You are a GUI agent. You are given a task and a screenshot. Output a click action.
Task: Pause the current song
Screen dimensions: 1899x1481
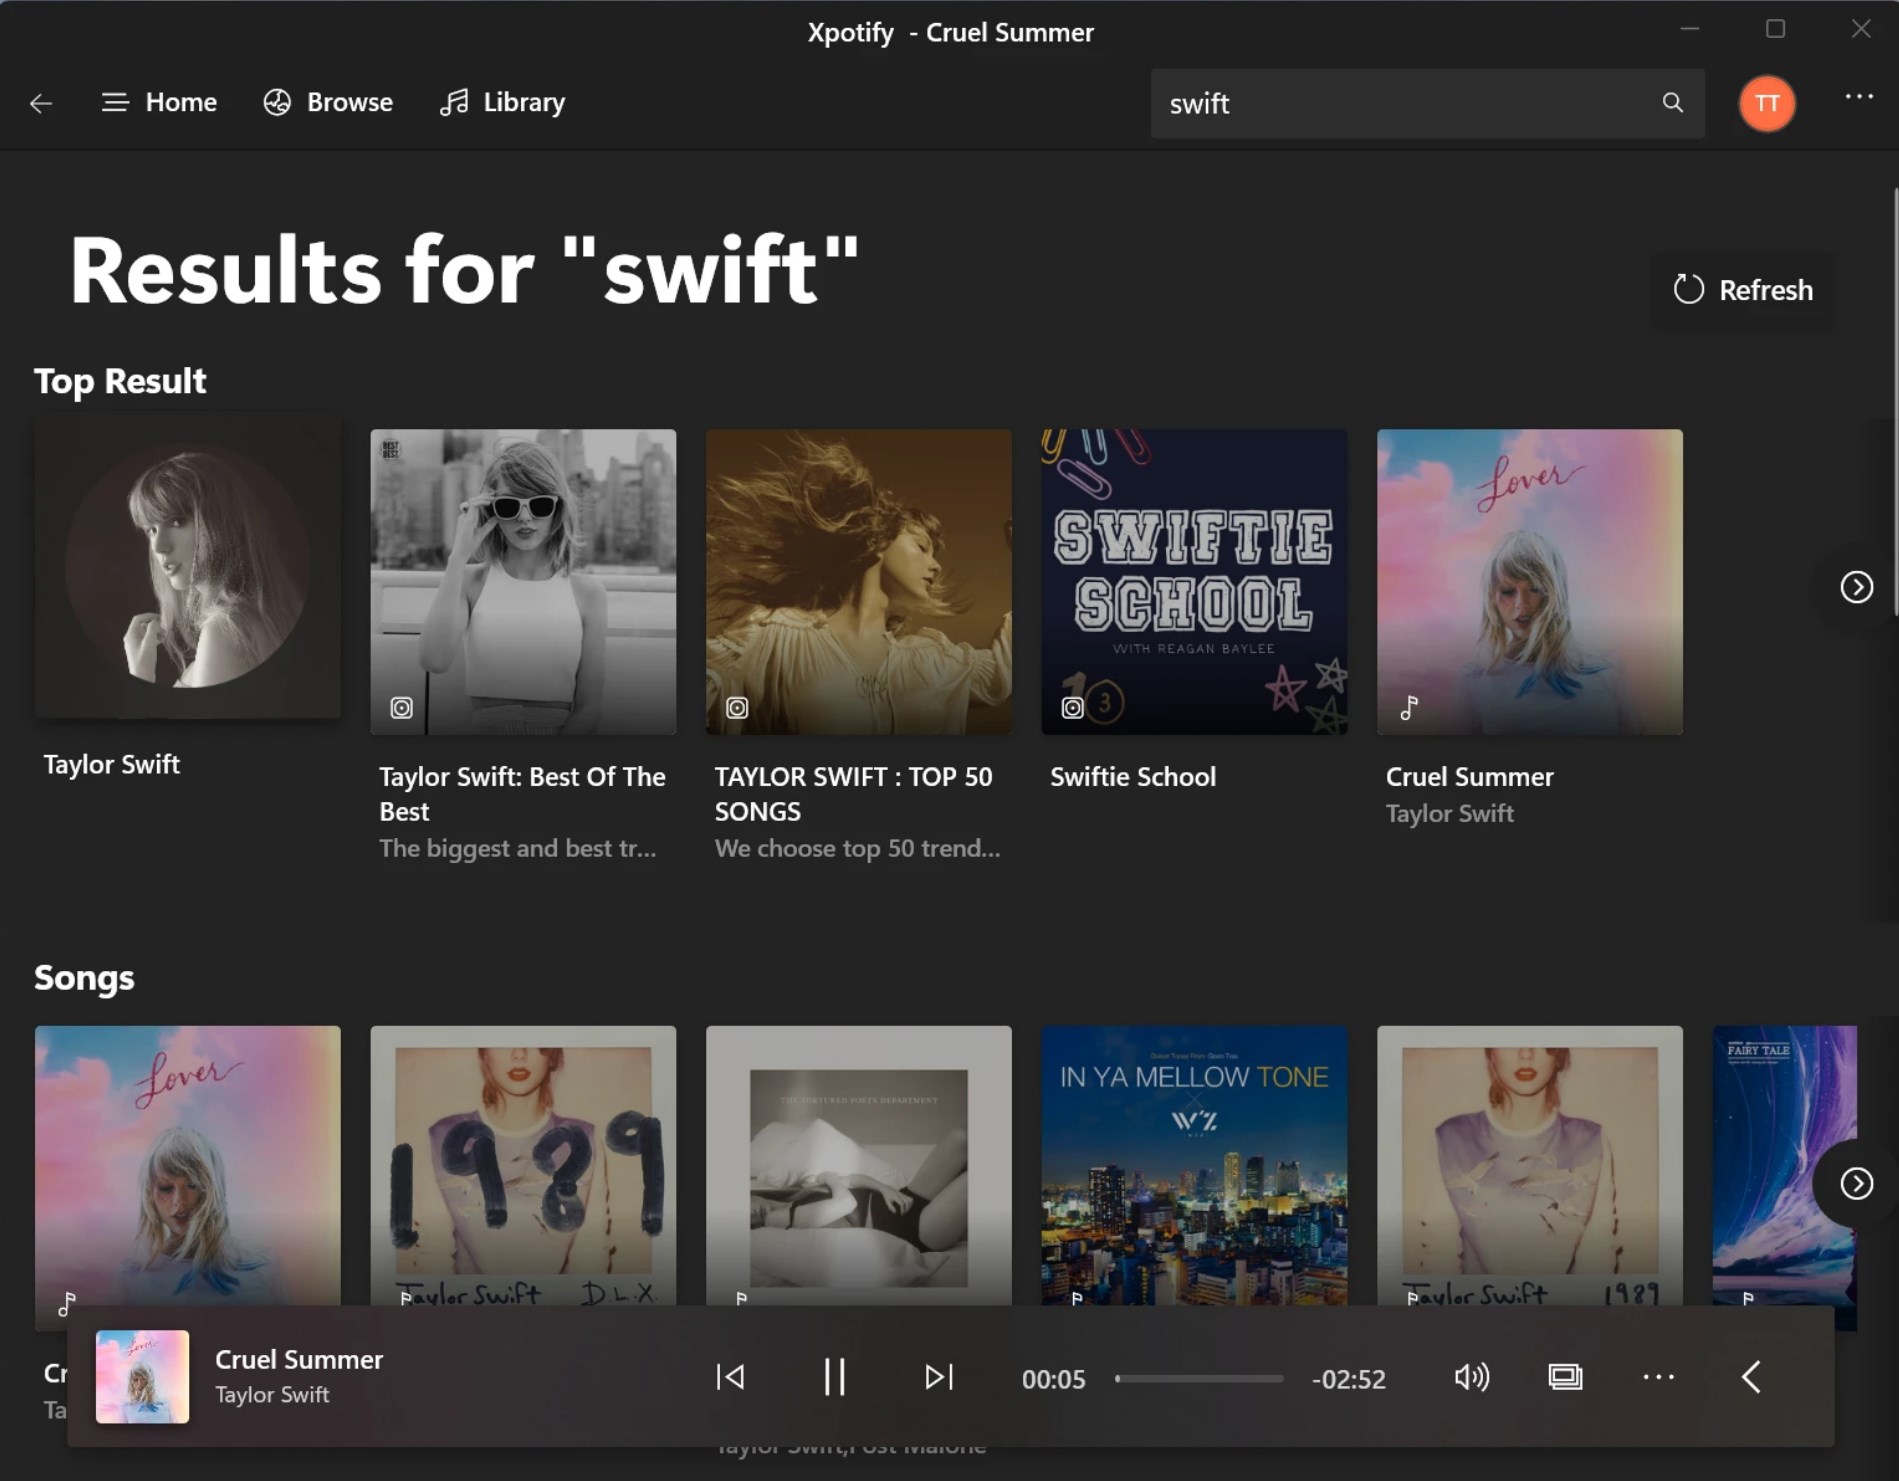pos(835,1377)
